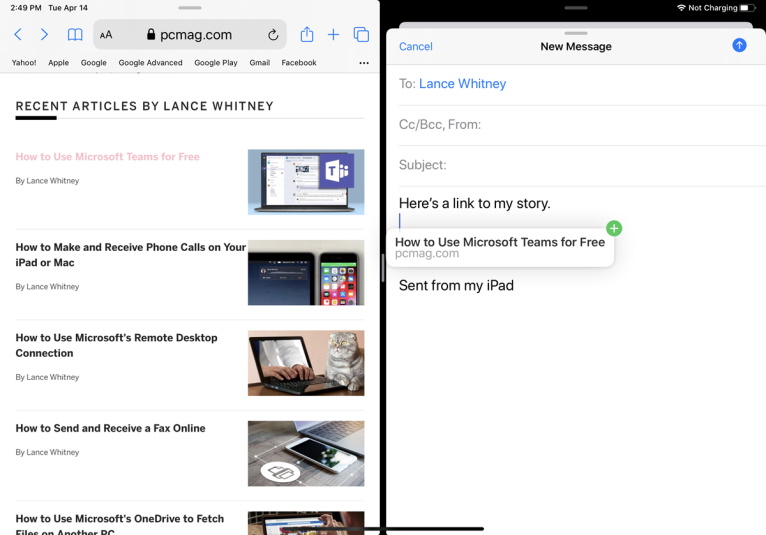This screenshot has width=766, height=535.
Task: Tap the 'Sent from my iPad' signature
Action: click(x=456, y=285)
